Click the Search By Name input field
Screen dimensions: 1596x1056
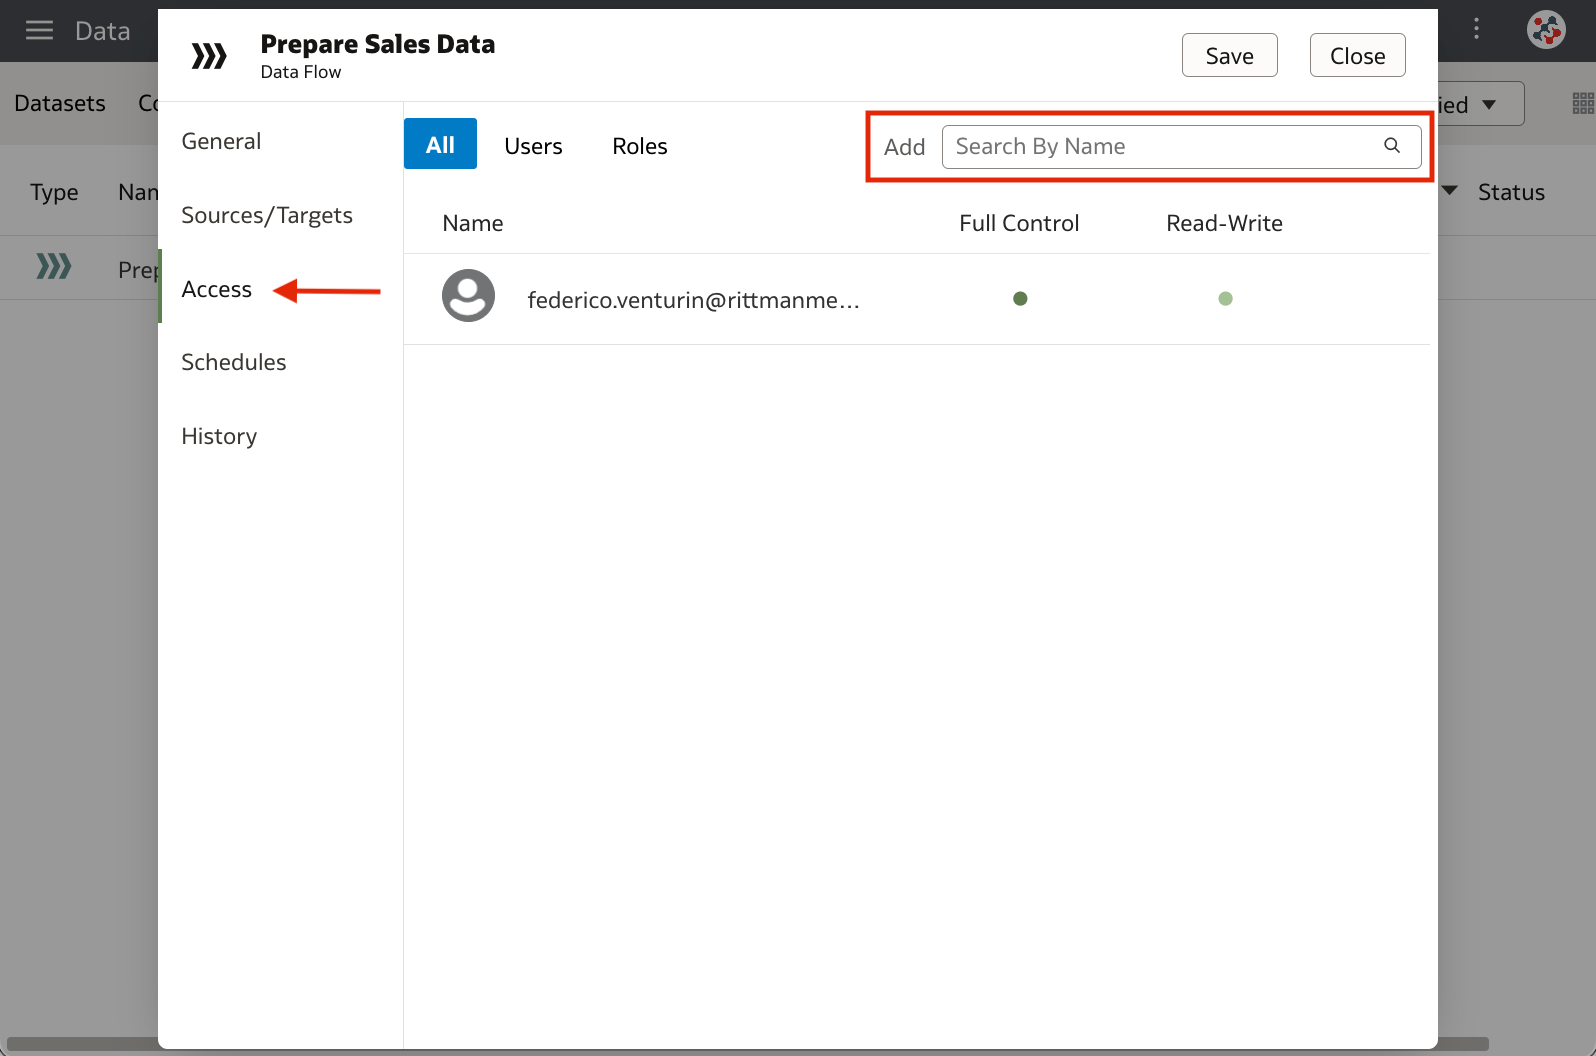[1181, 146]
